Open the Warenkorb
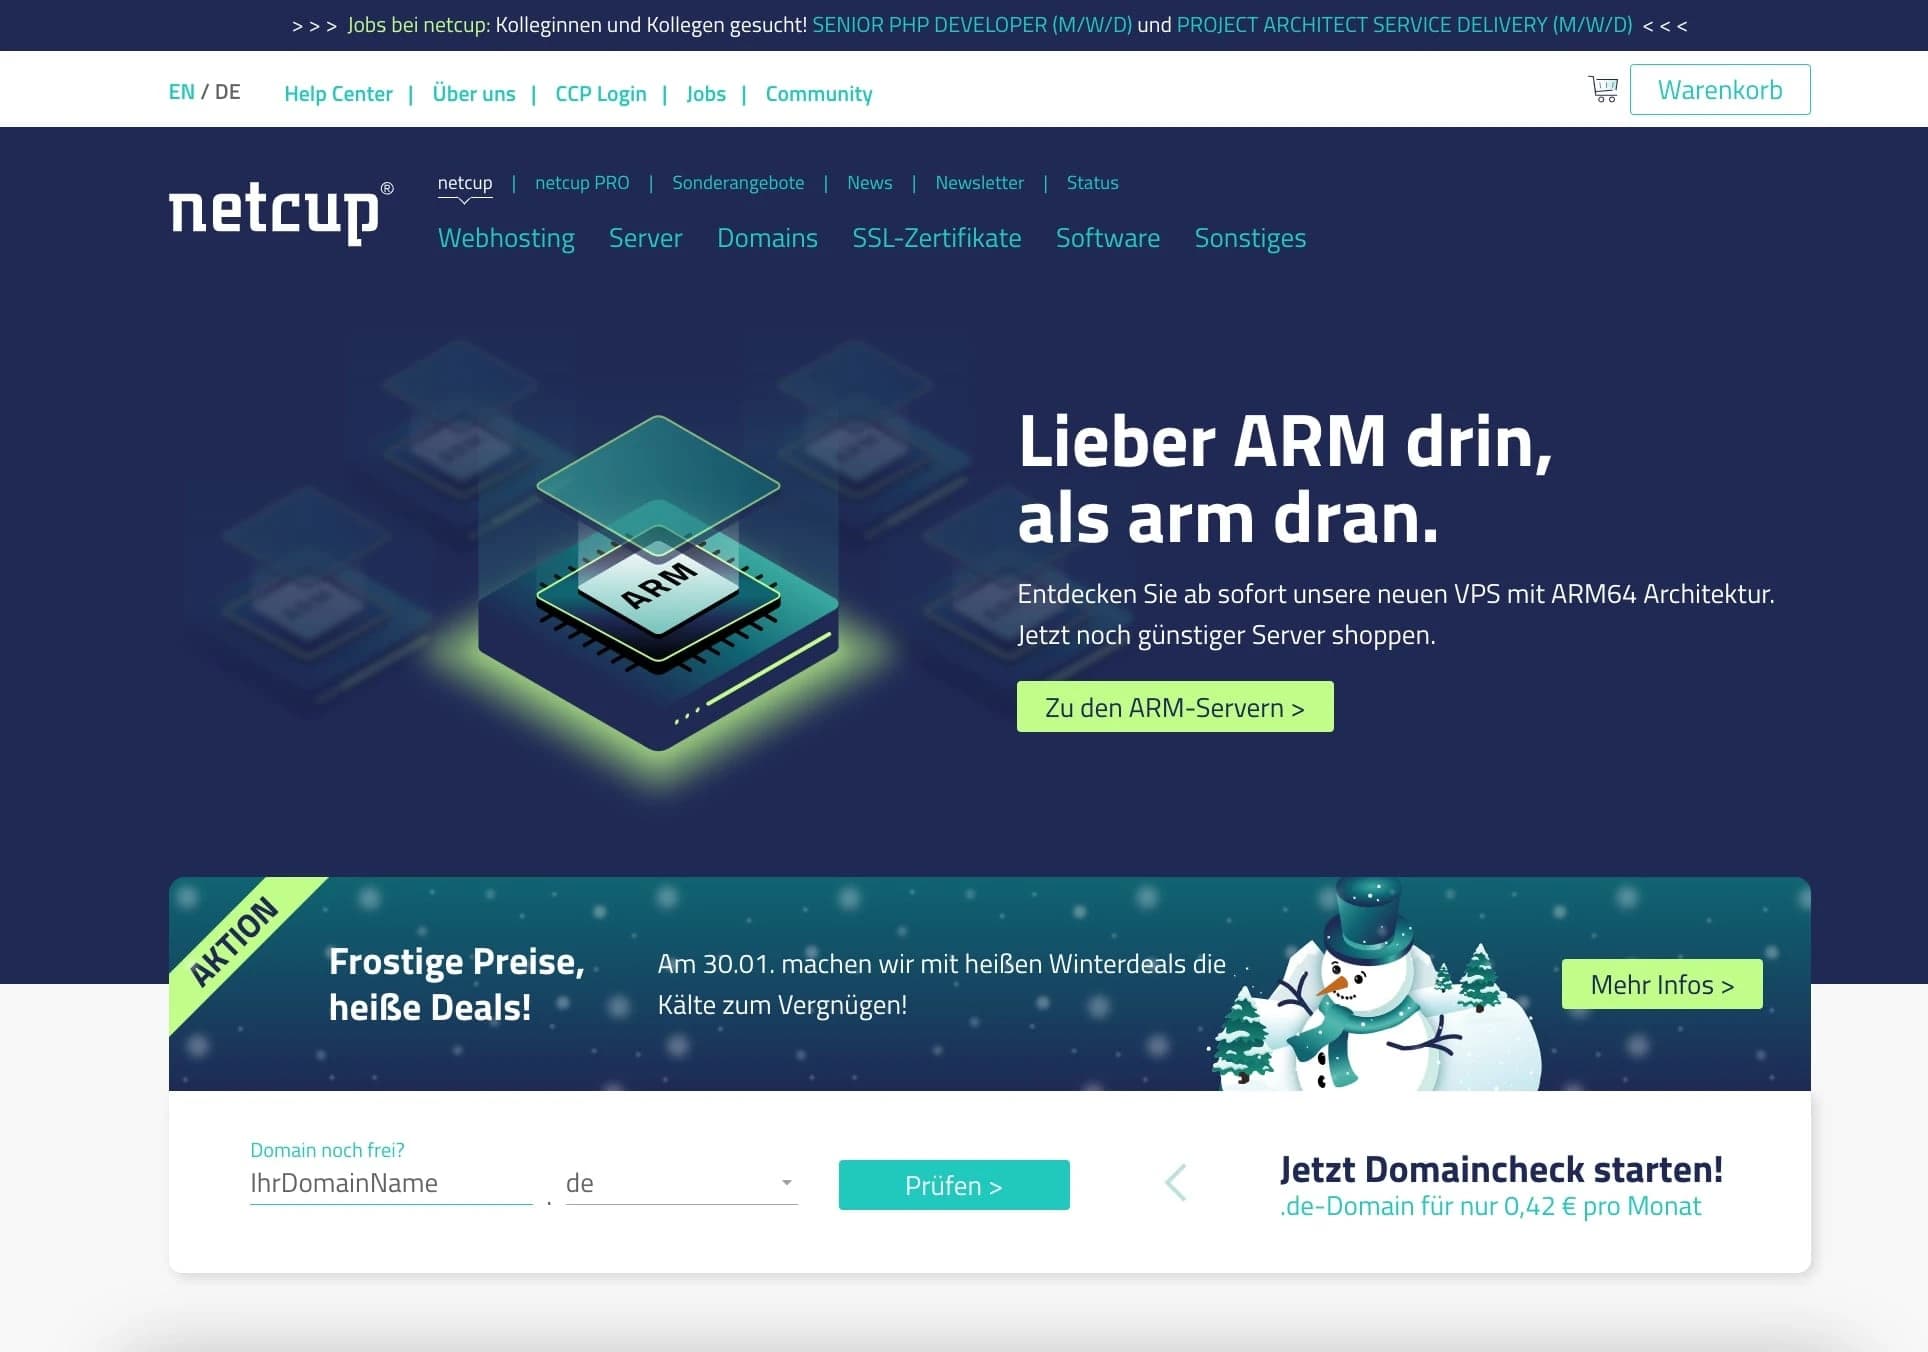 tap(1719, 89)
